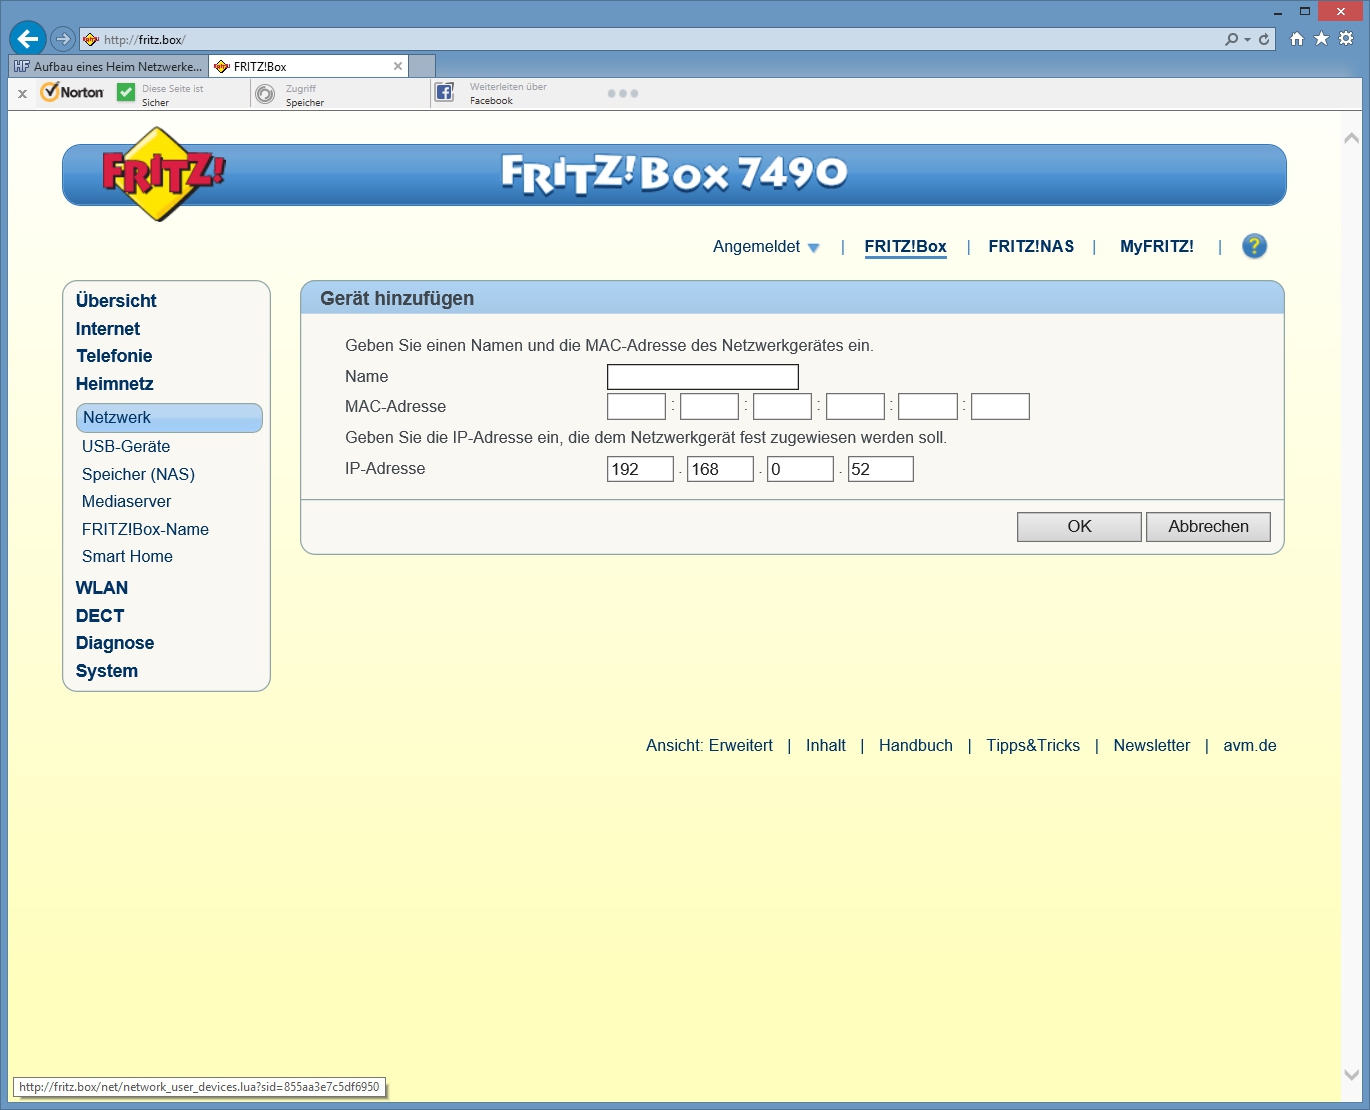Open the Internet sidebar menu

[108, 329]
